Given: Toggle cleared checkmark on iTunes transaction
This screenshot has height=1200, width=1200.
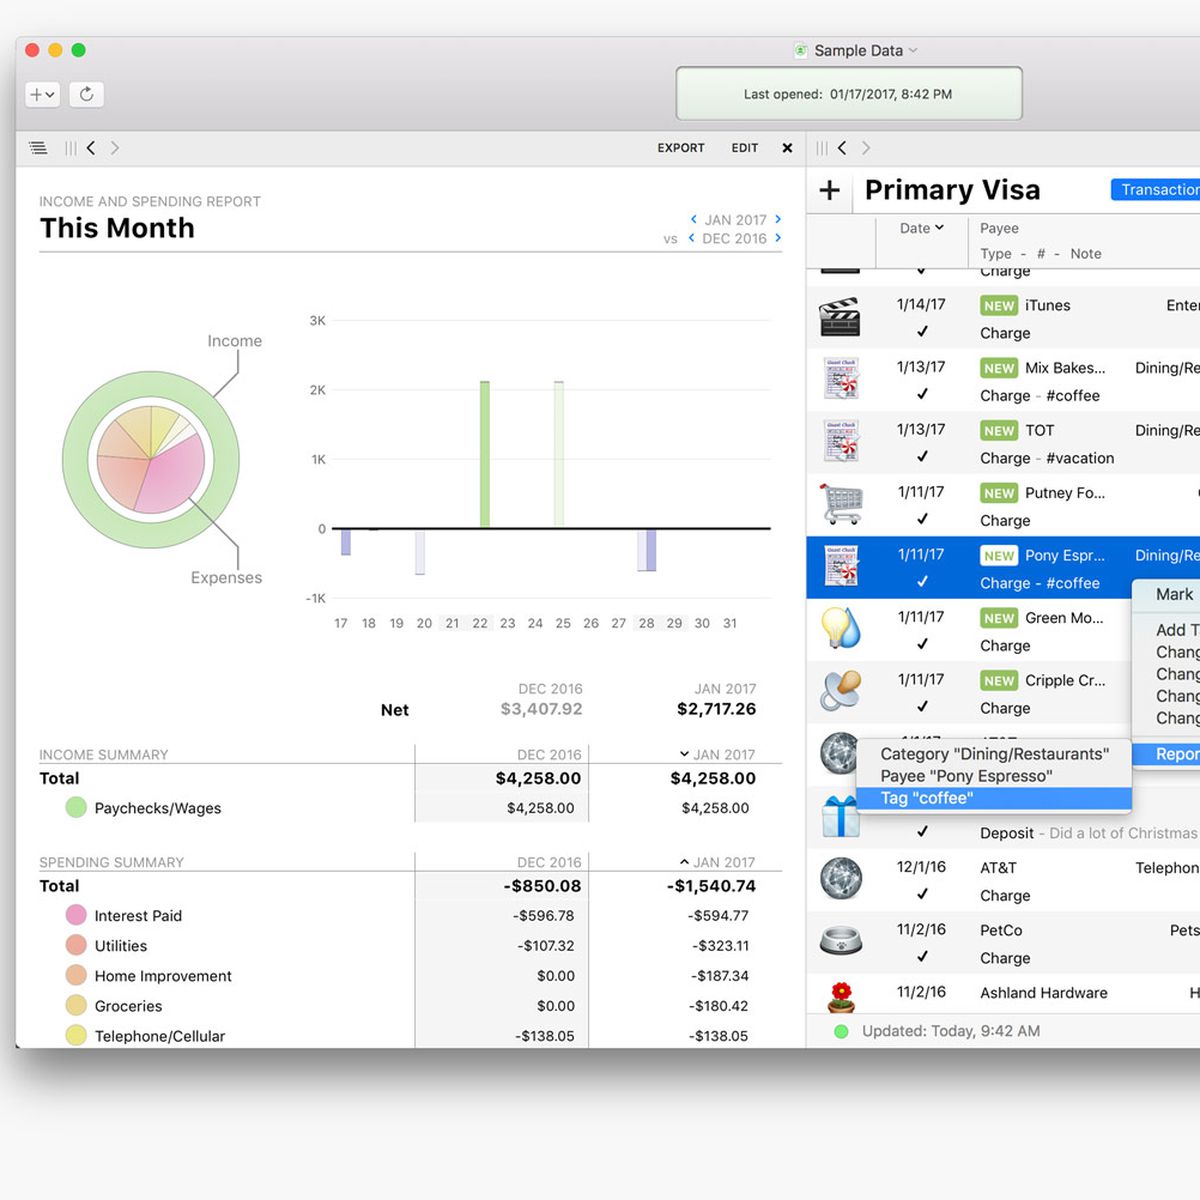Looking at the screenshot, I should click(x=922, y=332).
